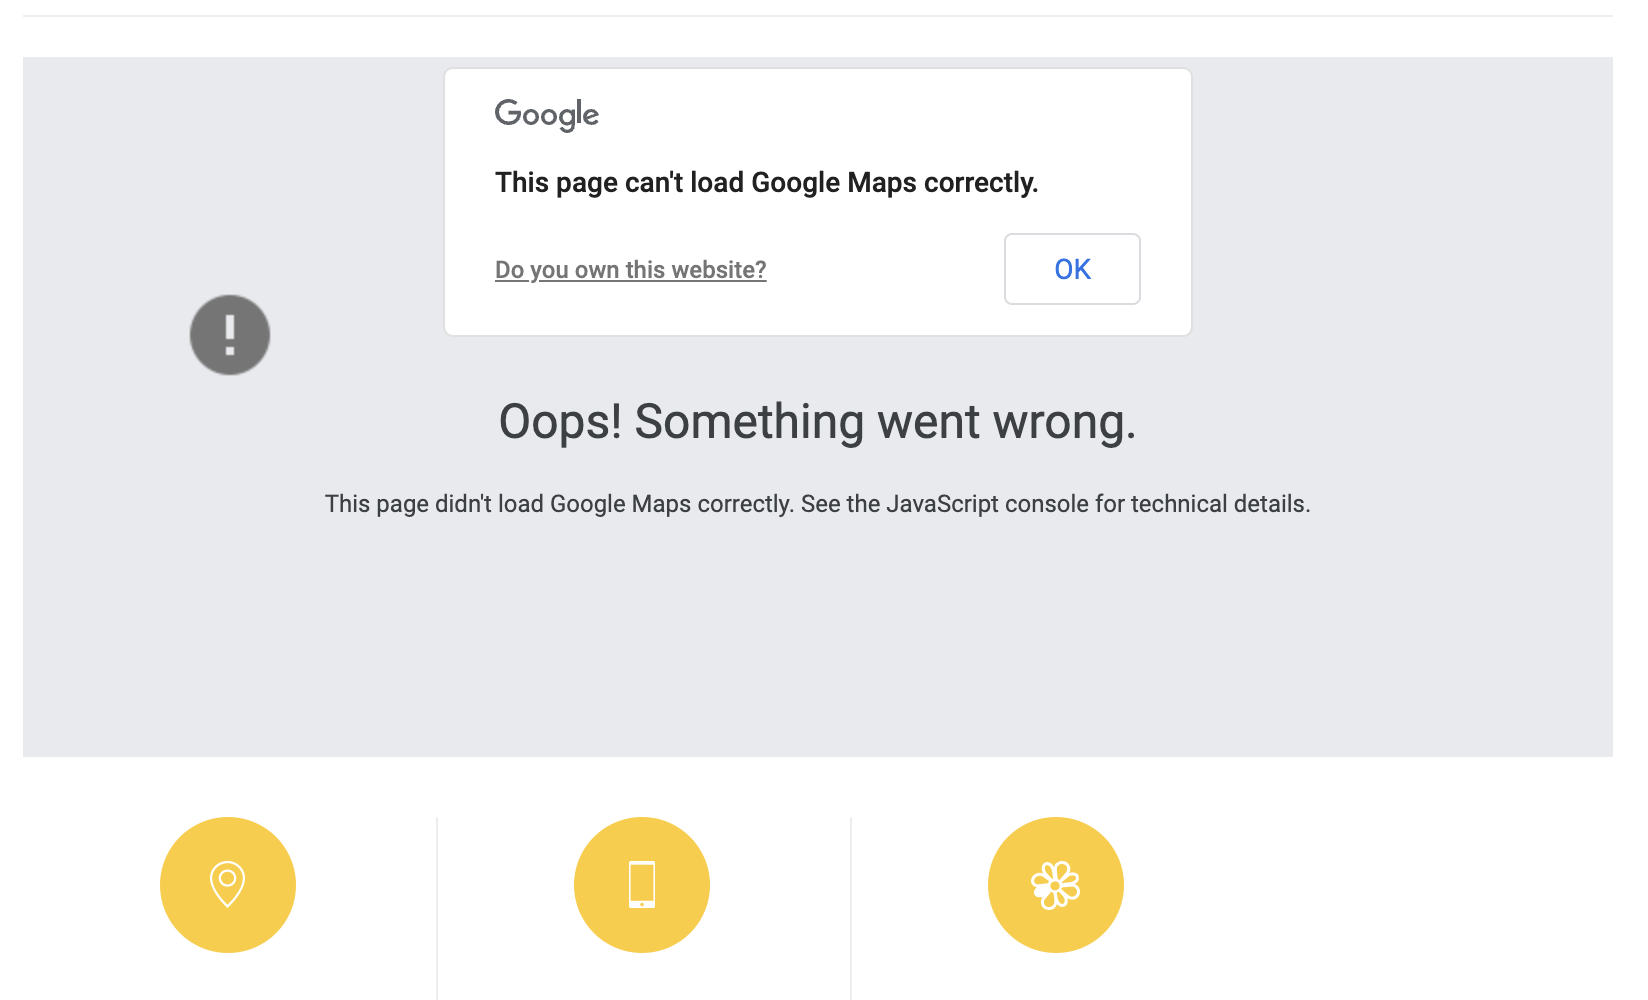This screenshot has height=1000, width=1648.
Task: Open the "Do you own this website?" link
Action: tap(630, 270)
